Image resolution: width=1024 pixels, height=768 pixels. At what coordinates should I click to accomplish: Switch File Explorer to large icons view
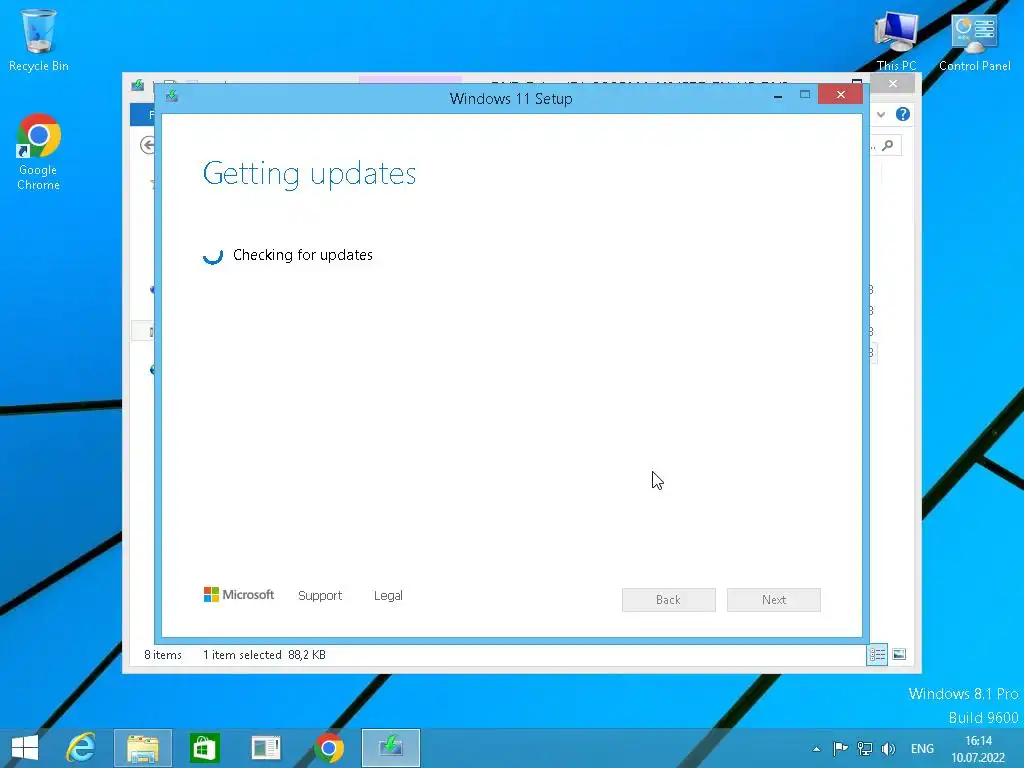pos(899,654)
